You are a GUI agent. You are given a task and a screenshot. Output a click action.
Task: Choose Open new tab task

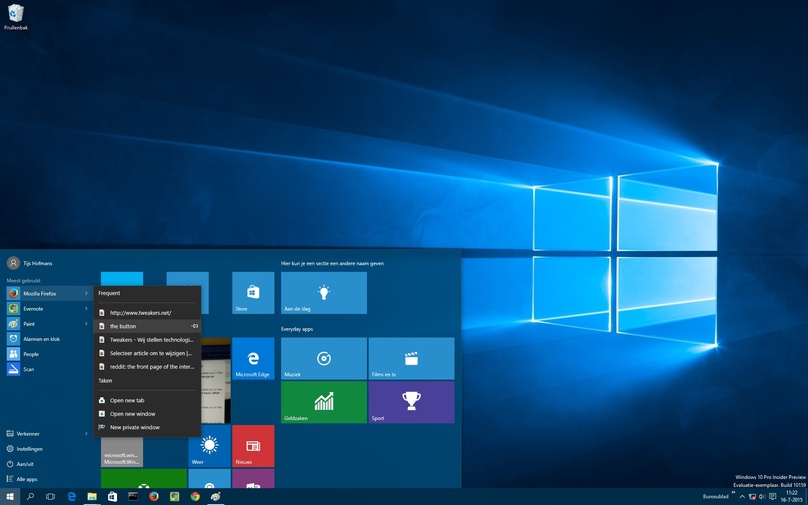pos(147,400)
